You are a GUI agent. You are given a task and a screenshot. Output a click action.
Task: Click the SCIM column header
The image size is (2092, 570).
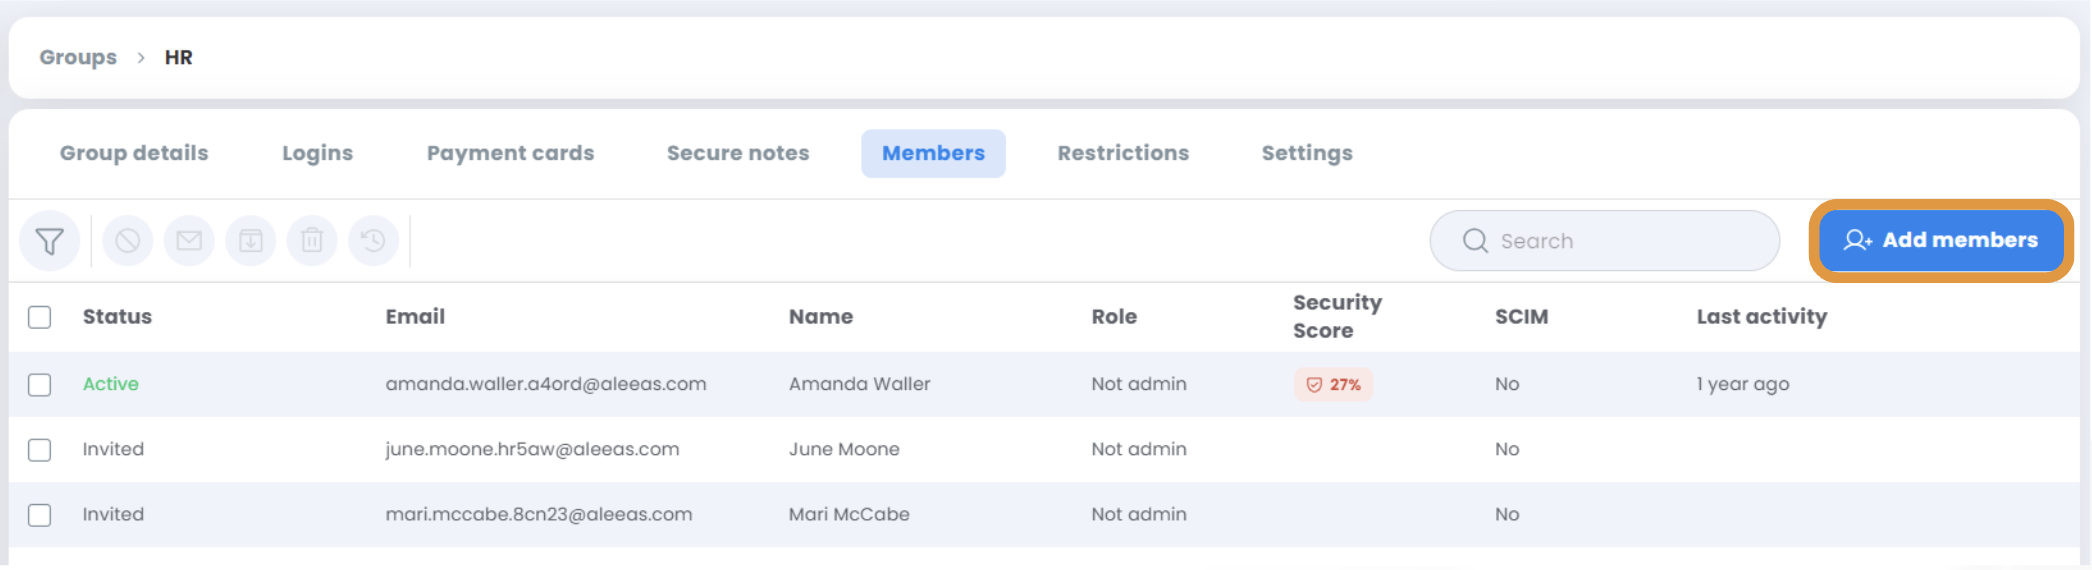pyautogui.click(x=1521, y=317)
